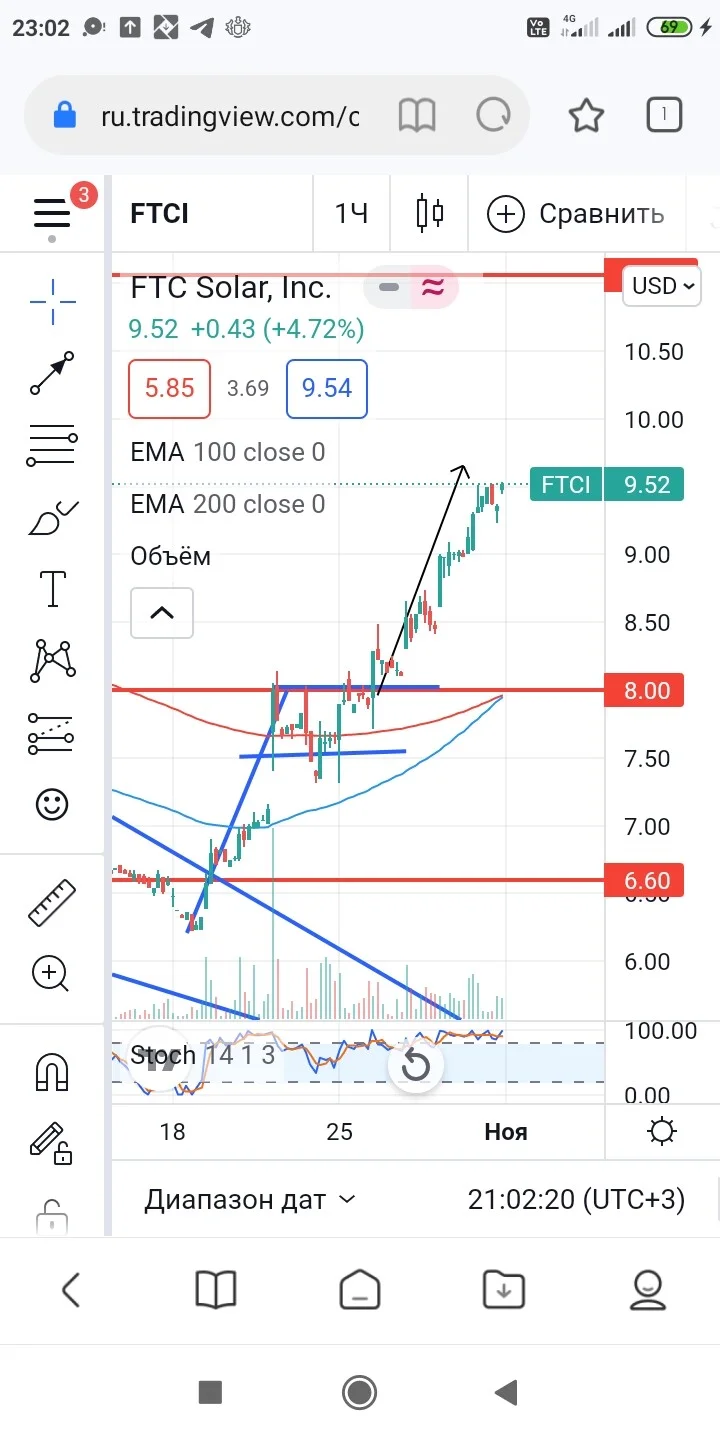720x1440 pixels.
Task: Click the 5.85 sell price button
Action: click(x=170, y=388)
